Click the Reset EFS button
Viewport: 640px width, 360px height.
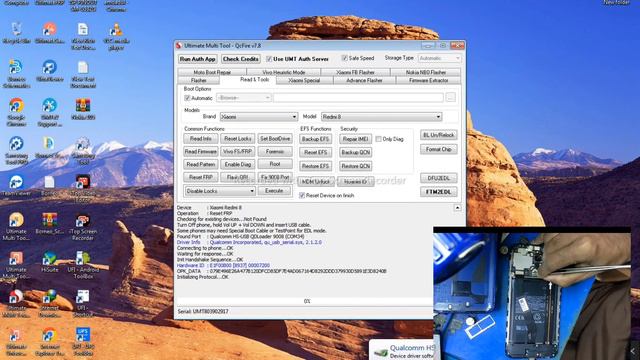[x=316, y=153]
